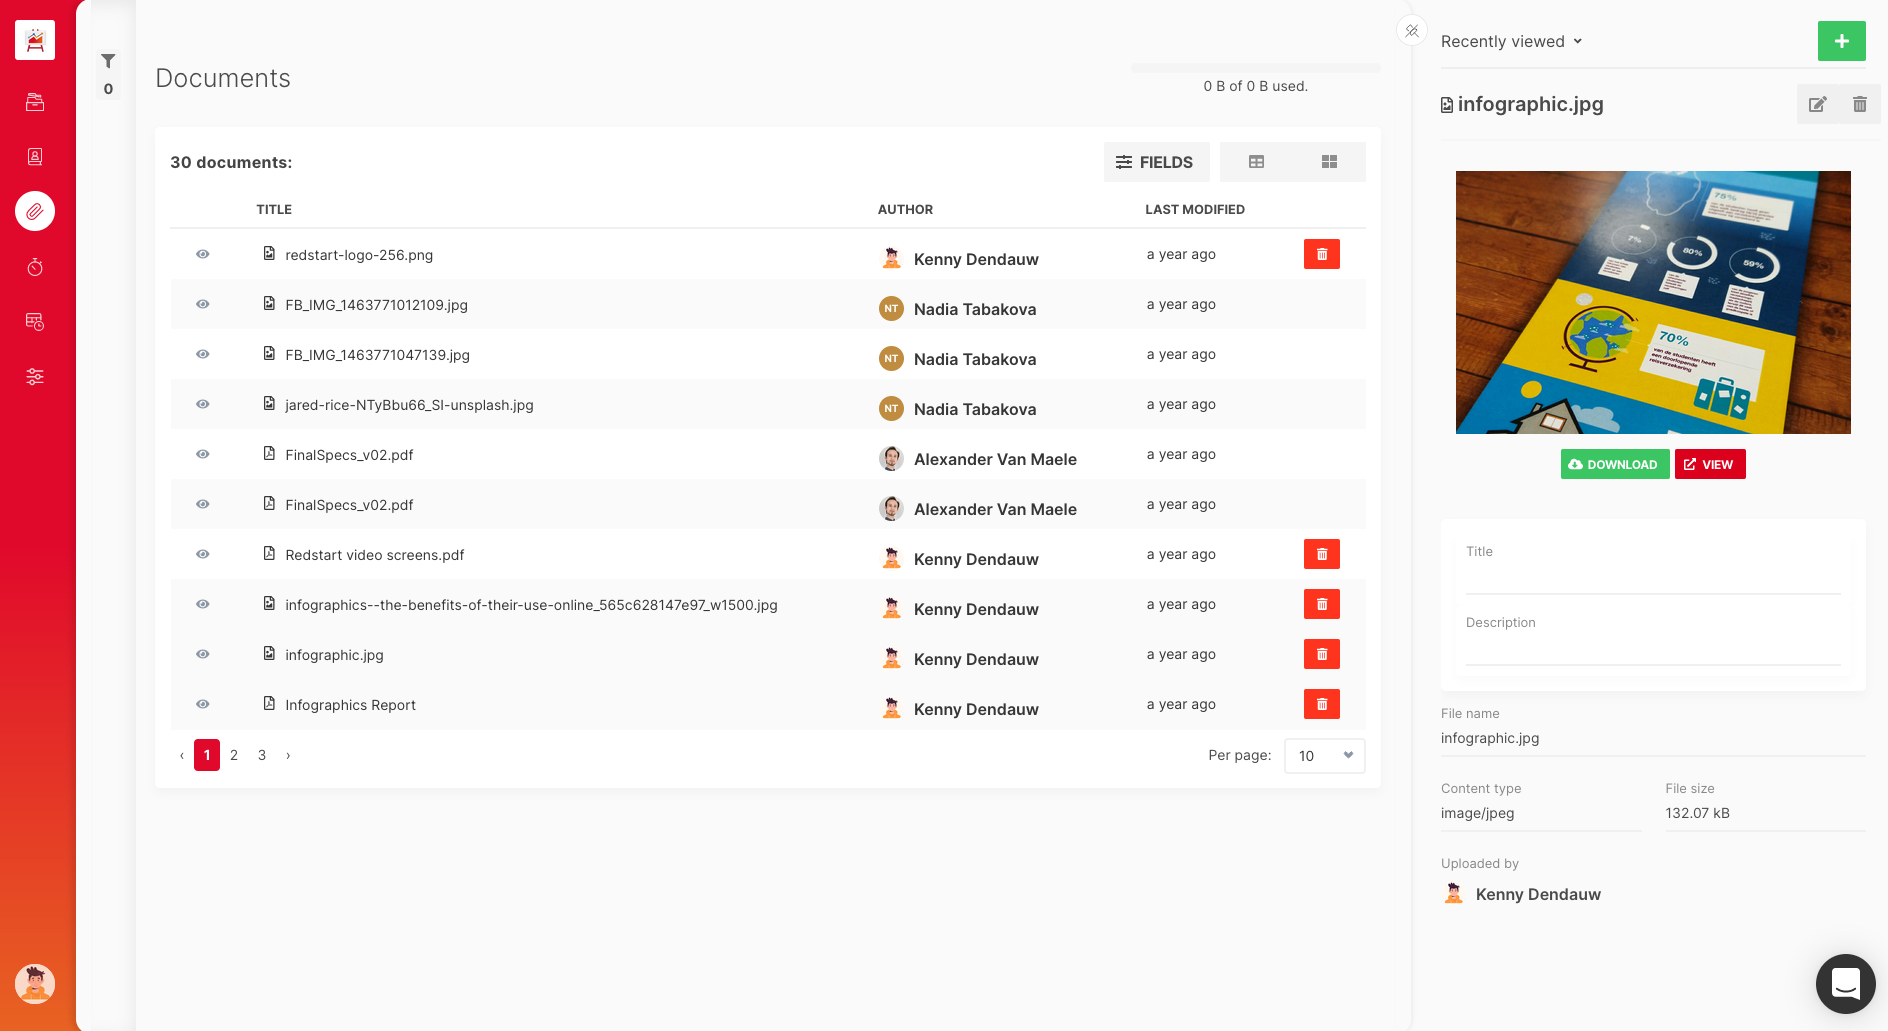
Task: Open the Per page dropdown
Action: (1324, 756)
